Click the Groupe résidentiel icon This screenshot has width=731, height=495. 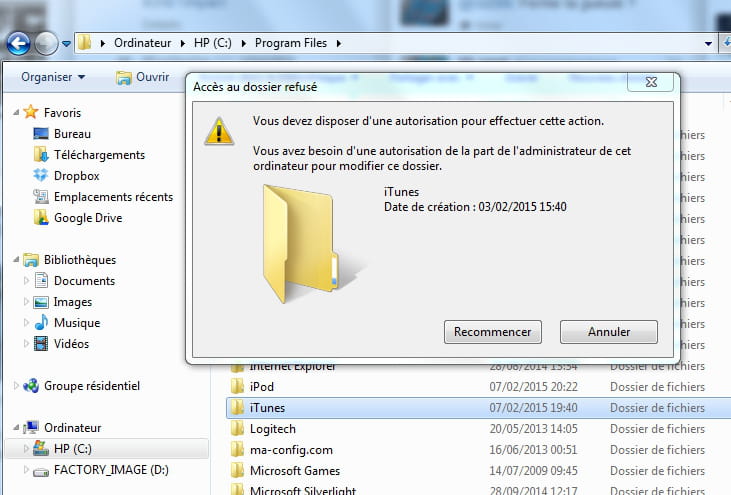pyautogui.click(x=31, y=385)
